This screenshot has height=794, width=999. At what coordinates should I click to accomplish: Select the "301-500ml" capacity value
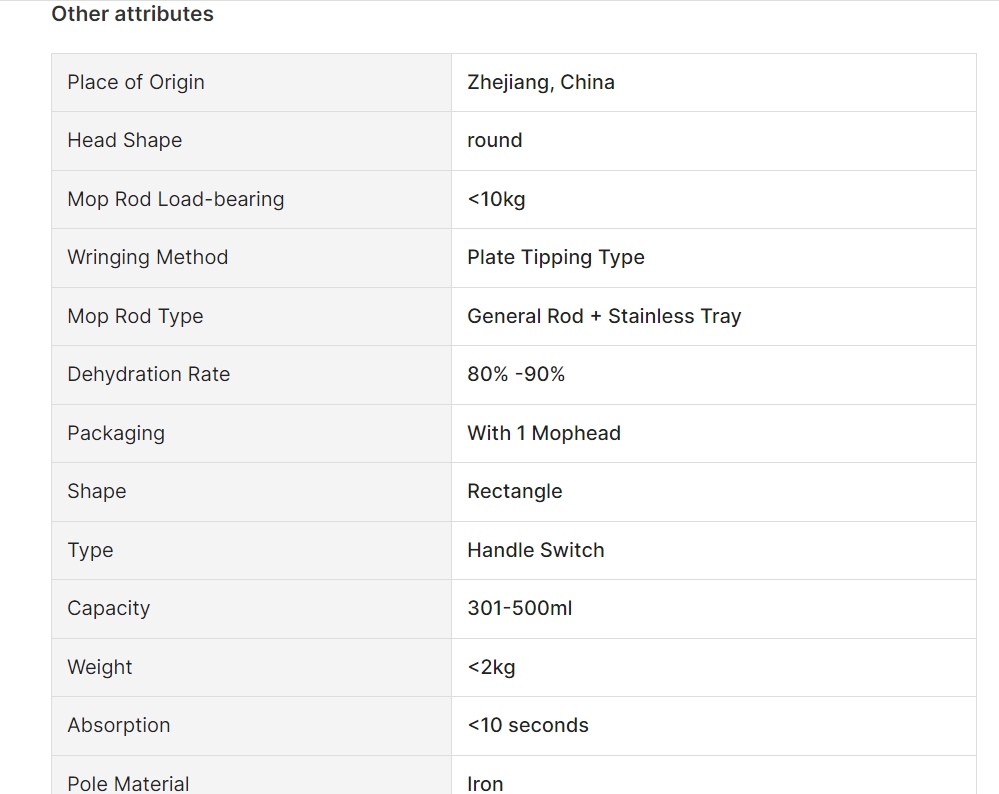click(520, 608)
